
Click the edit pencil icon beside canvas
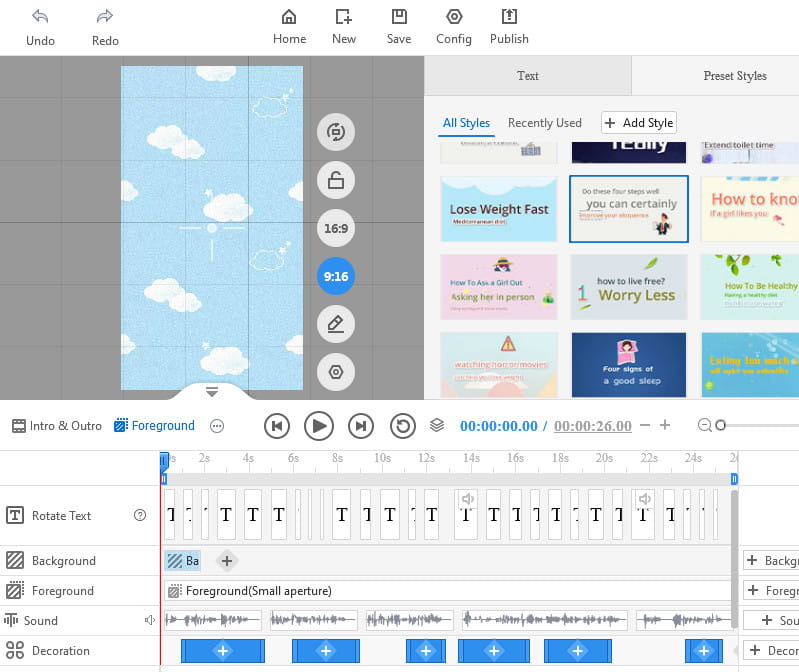(x=336, y=324)
